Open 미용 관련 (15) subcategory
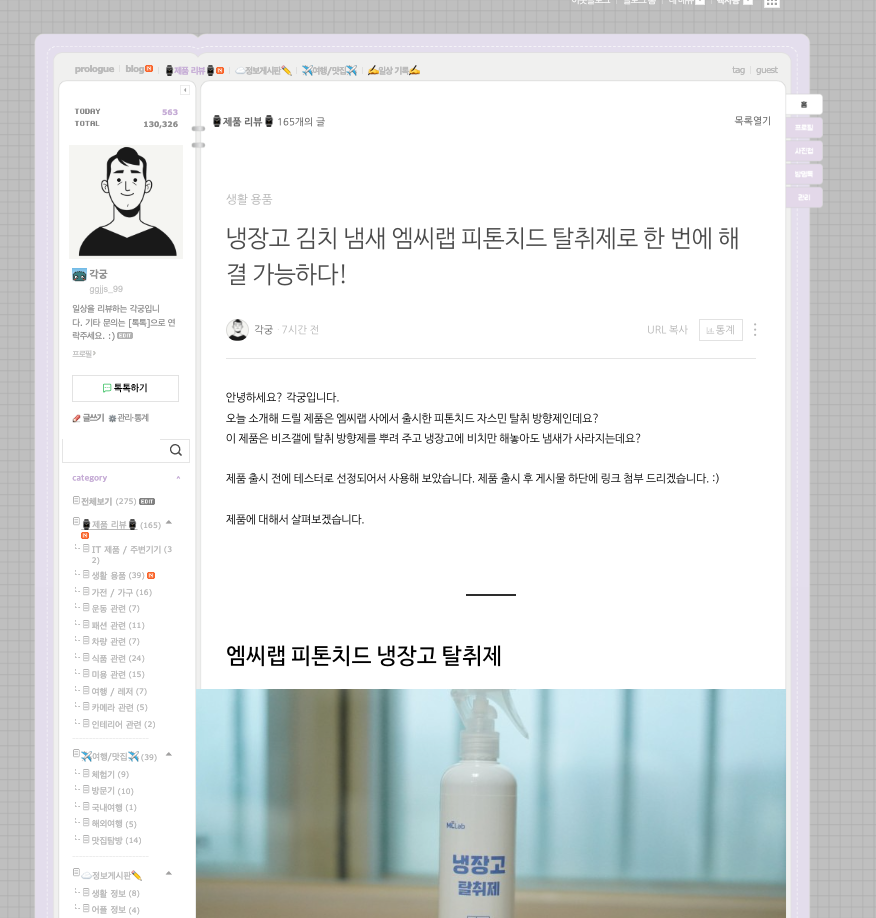This screenshot has width=876, height=918. point(118,674)
